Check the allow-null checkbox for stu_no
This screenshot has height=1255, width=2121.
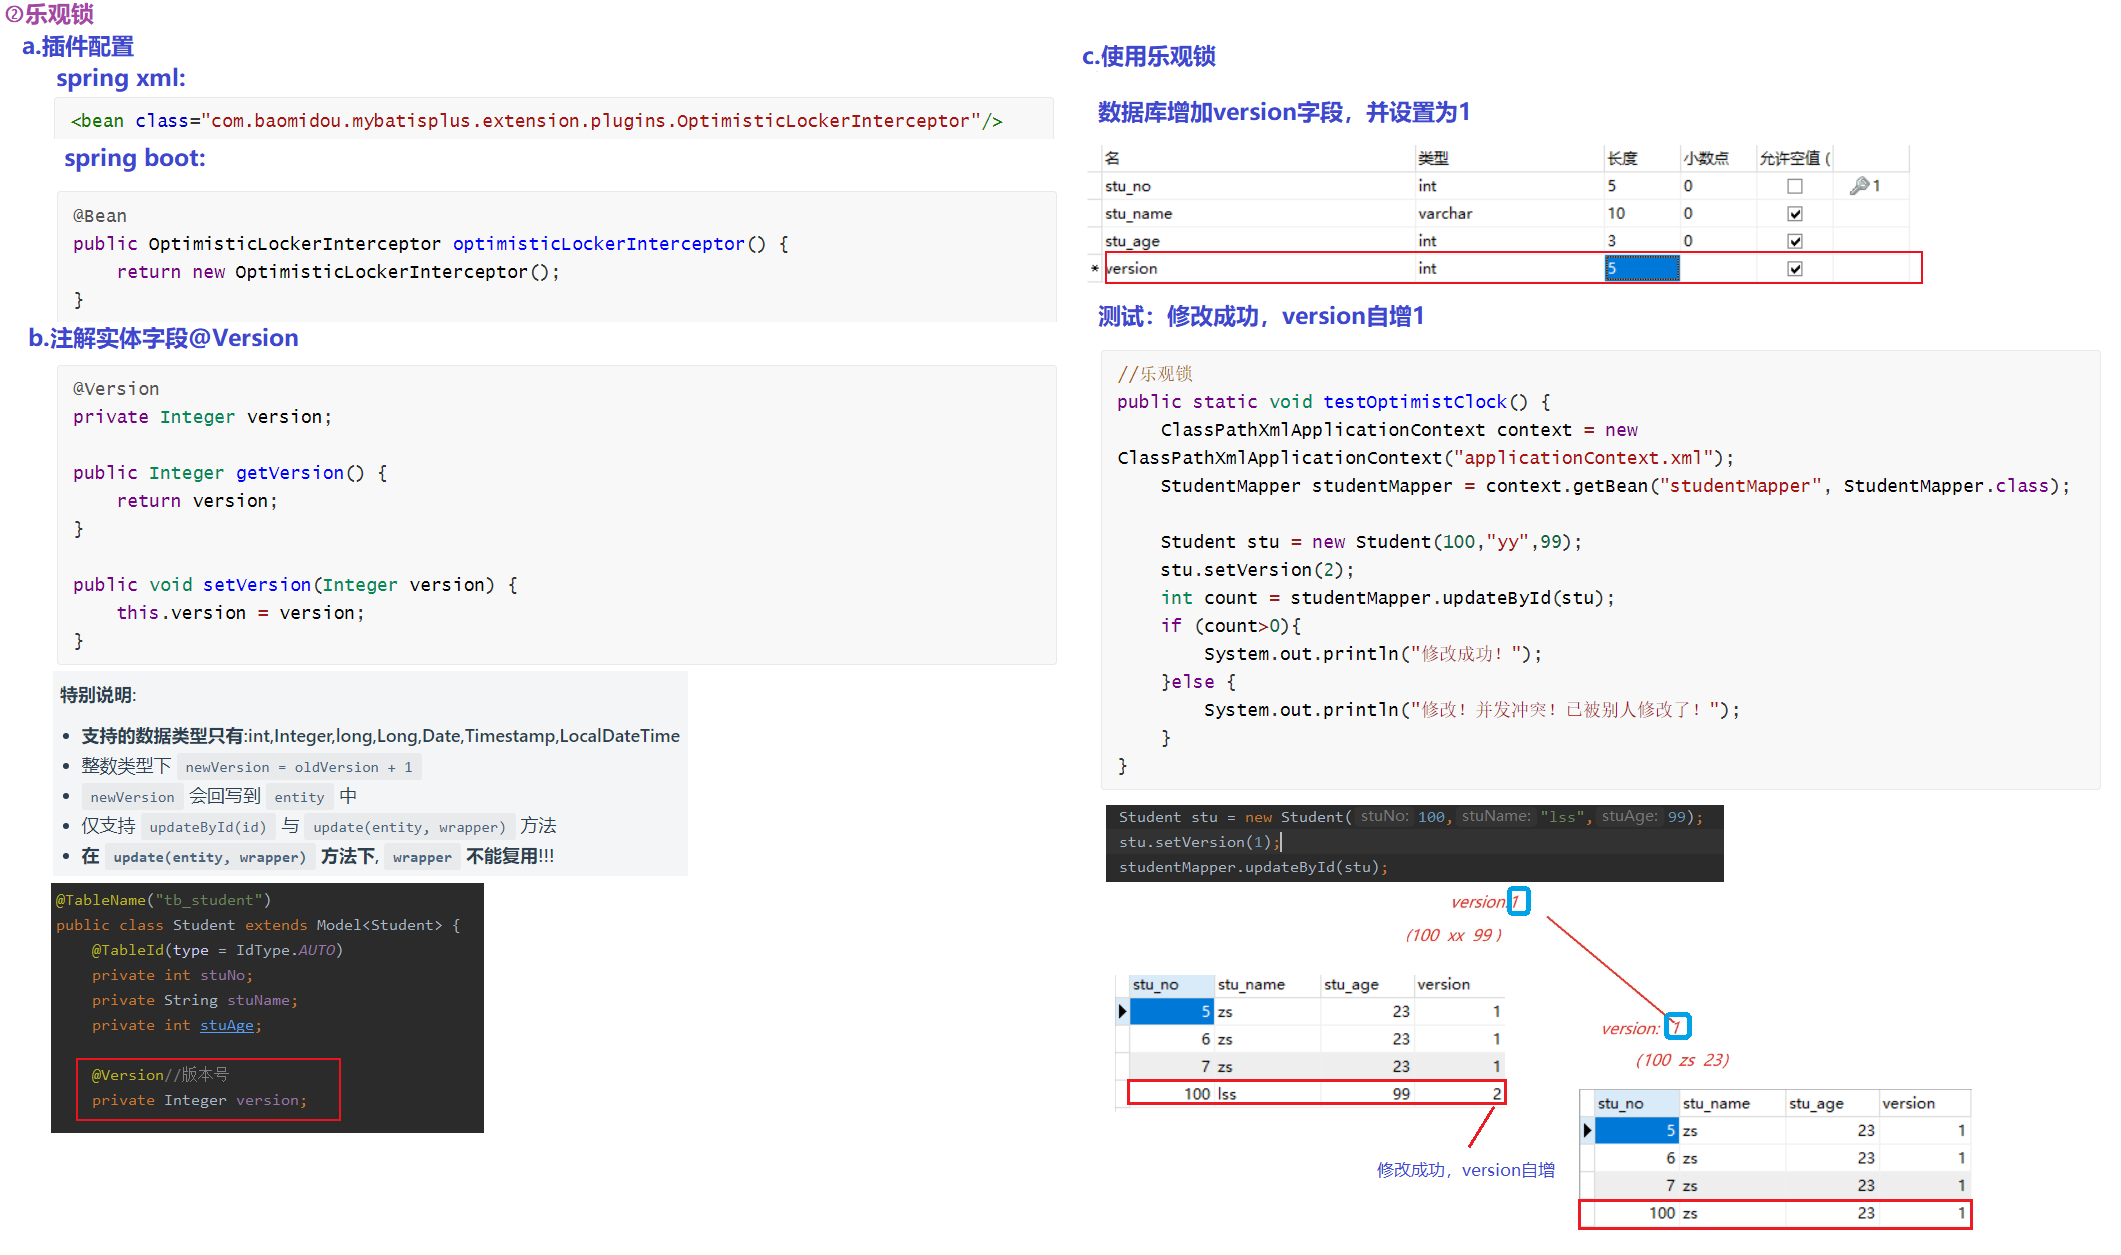[x=1795, y=186]
